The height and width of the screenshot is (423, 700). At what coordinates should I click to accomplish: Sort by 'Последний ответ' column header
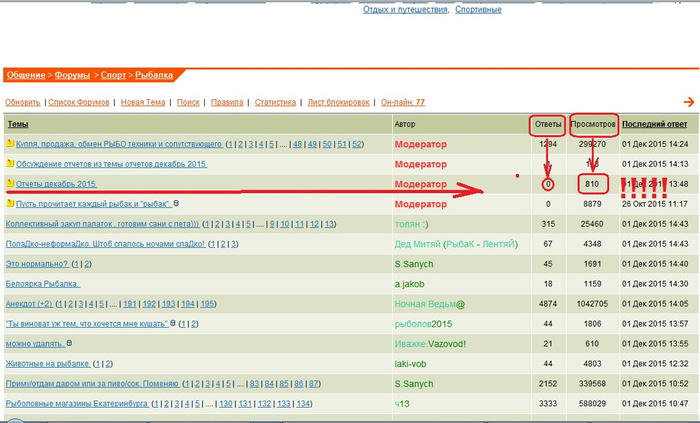coord(654,125)
